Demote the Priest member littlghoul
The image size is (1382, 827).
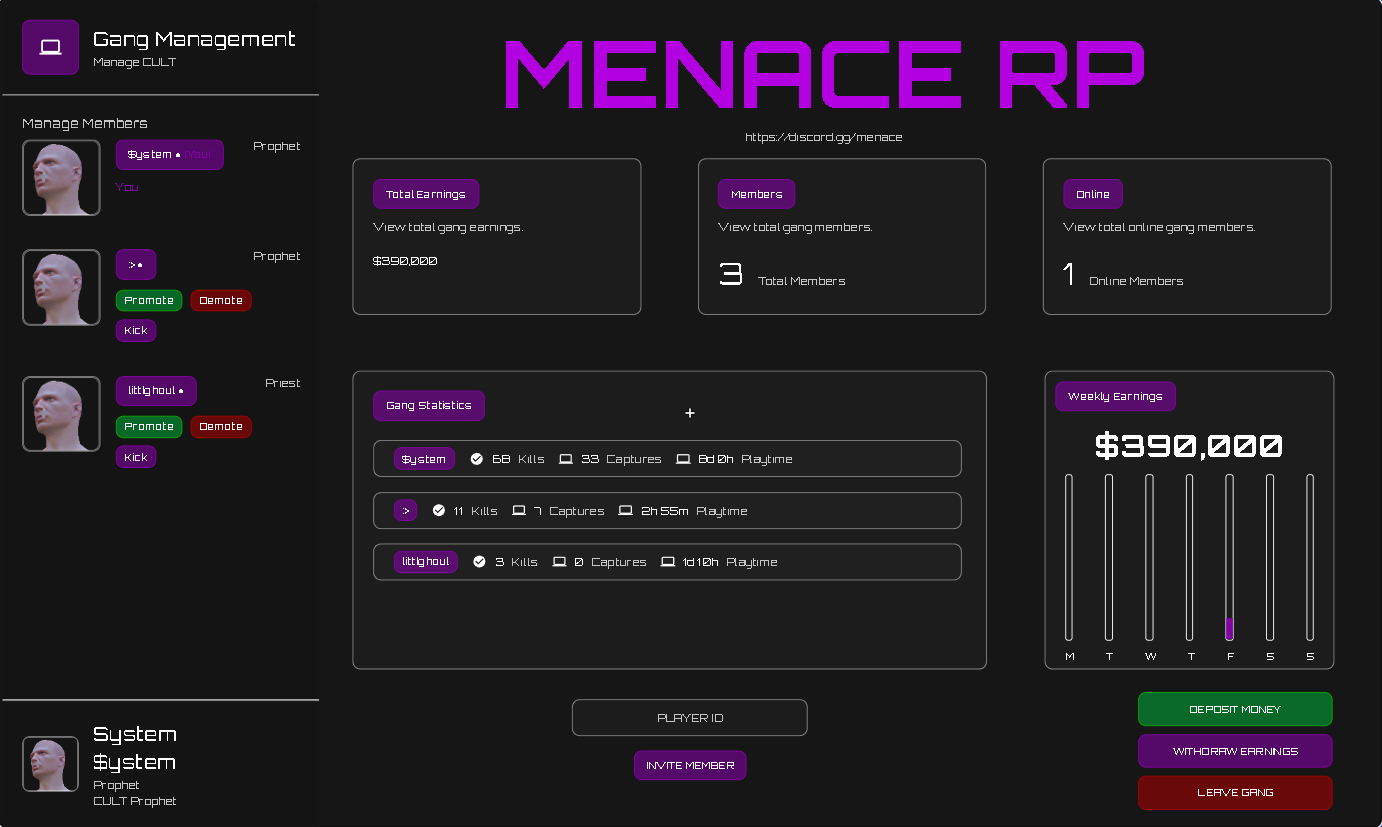pyautogui.click(x=221, y=427)
